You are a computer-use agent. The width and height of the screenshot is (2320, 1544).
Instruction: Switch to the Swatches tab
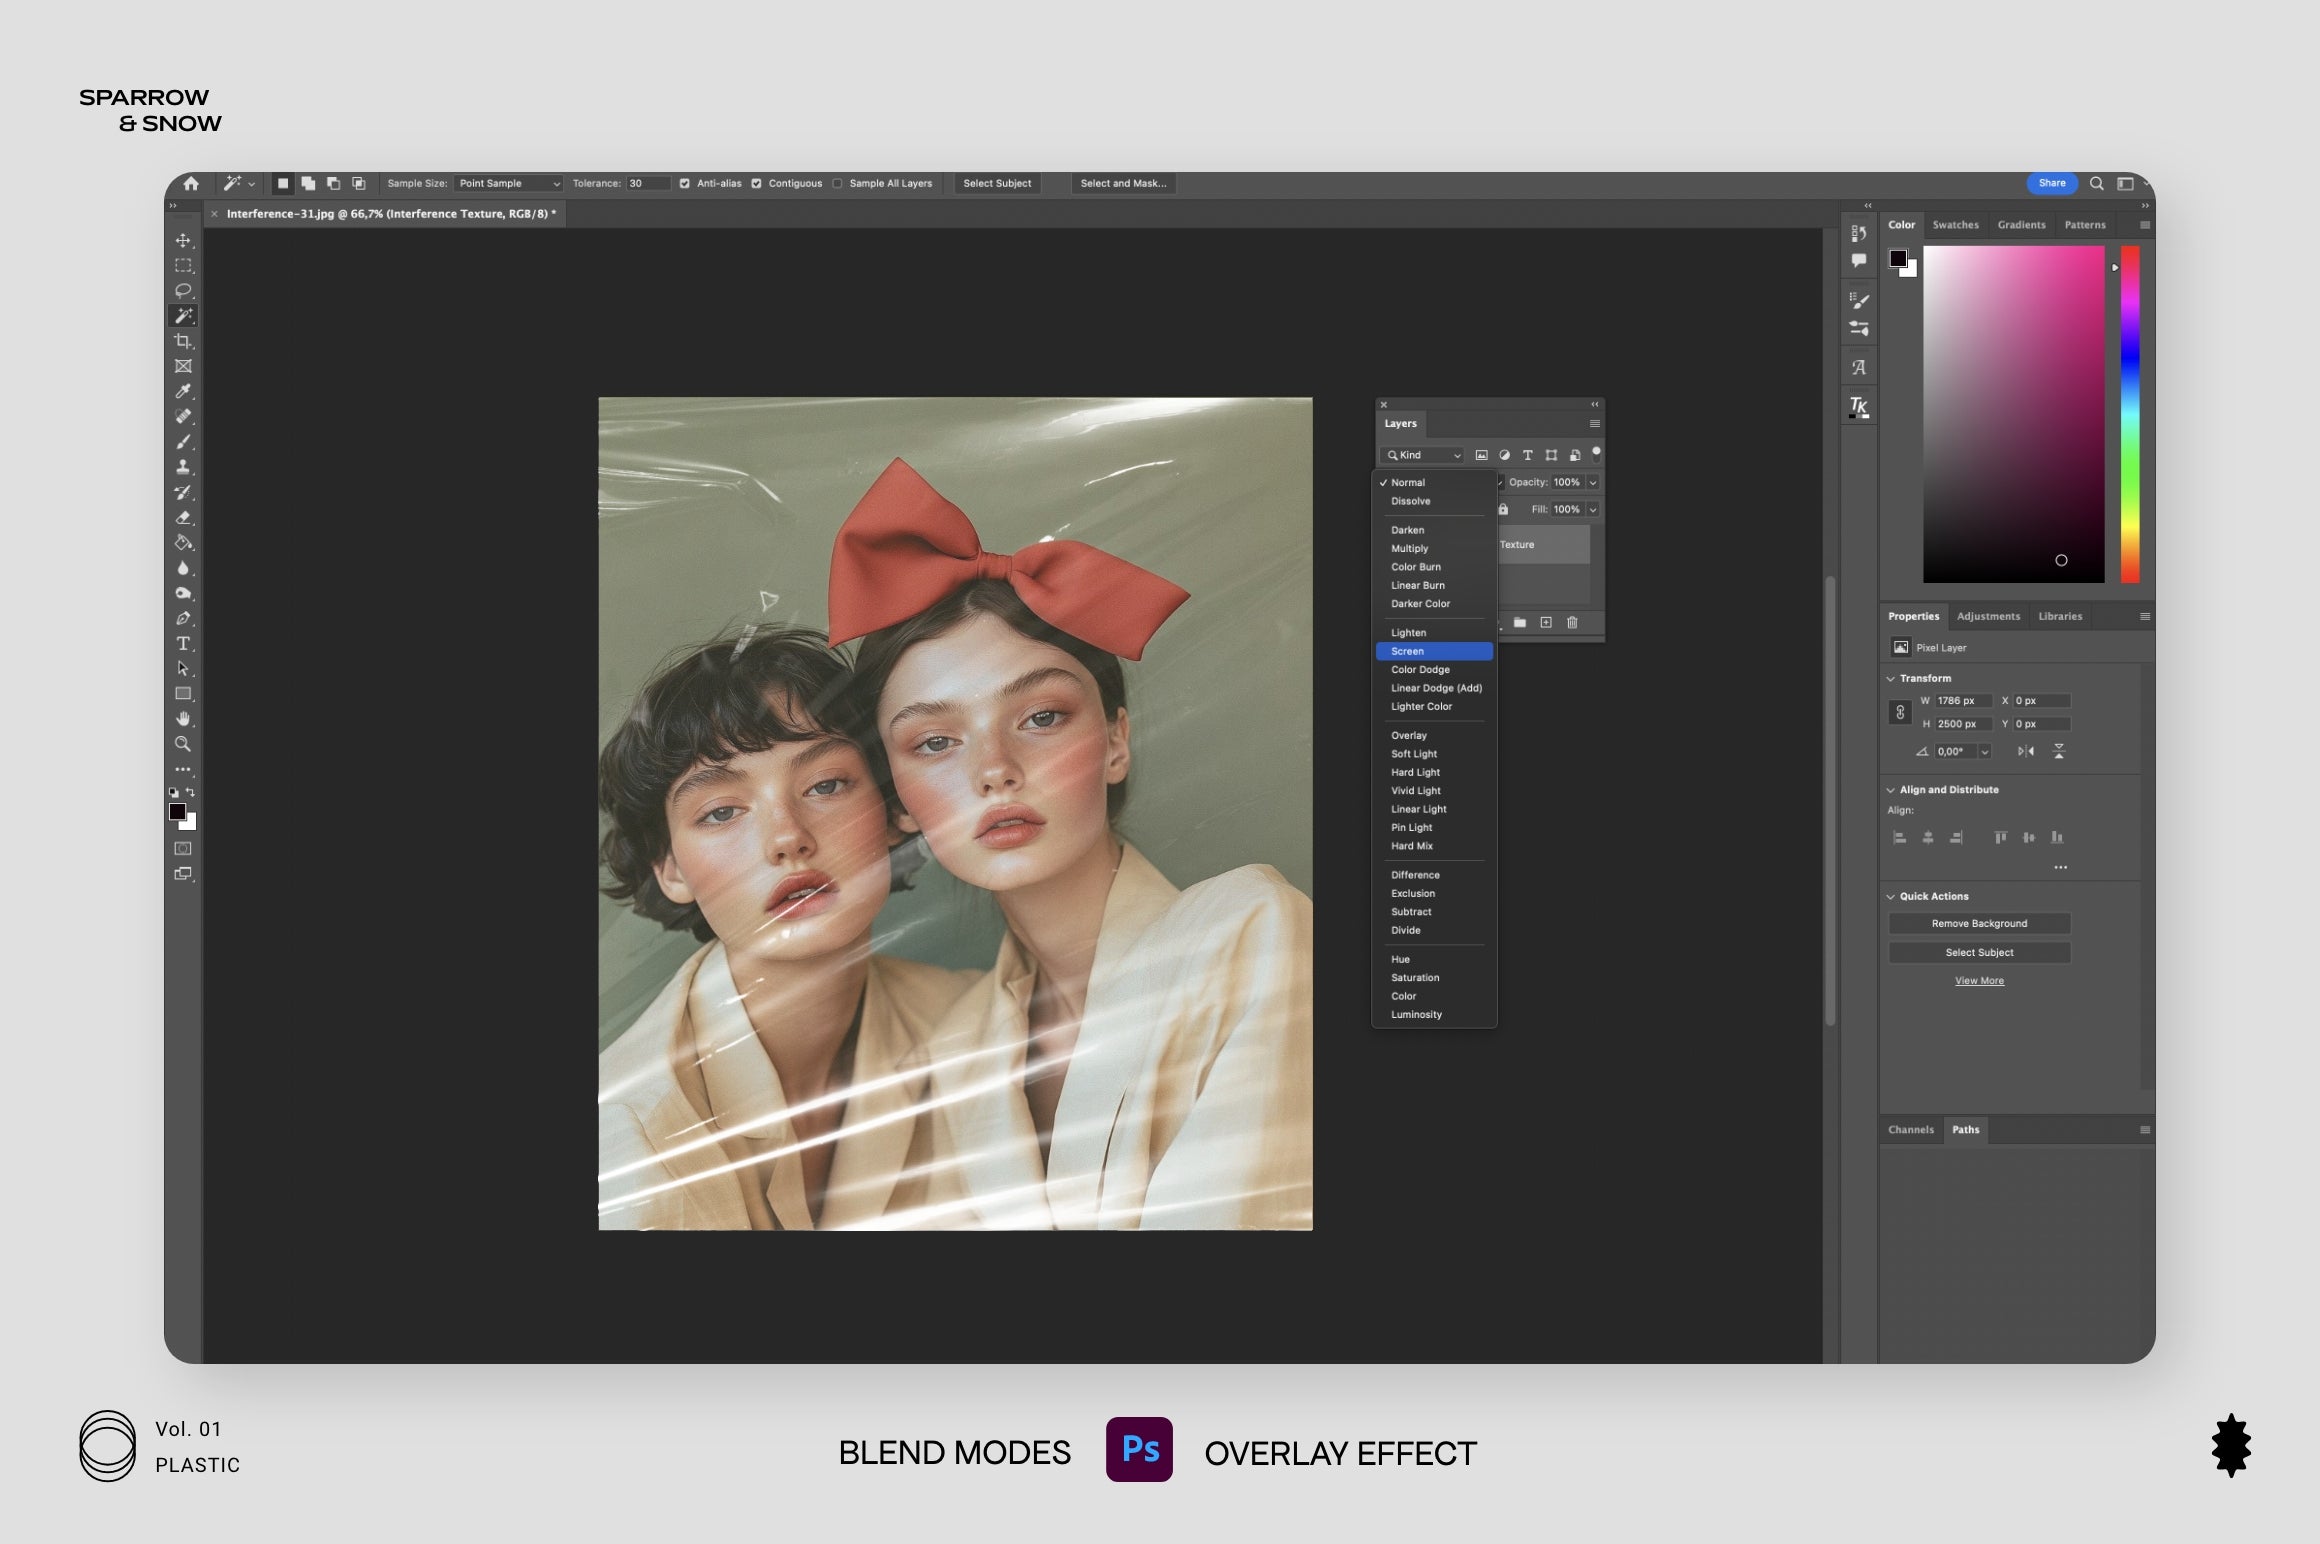pos(1955,225)
